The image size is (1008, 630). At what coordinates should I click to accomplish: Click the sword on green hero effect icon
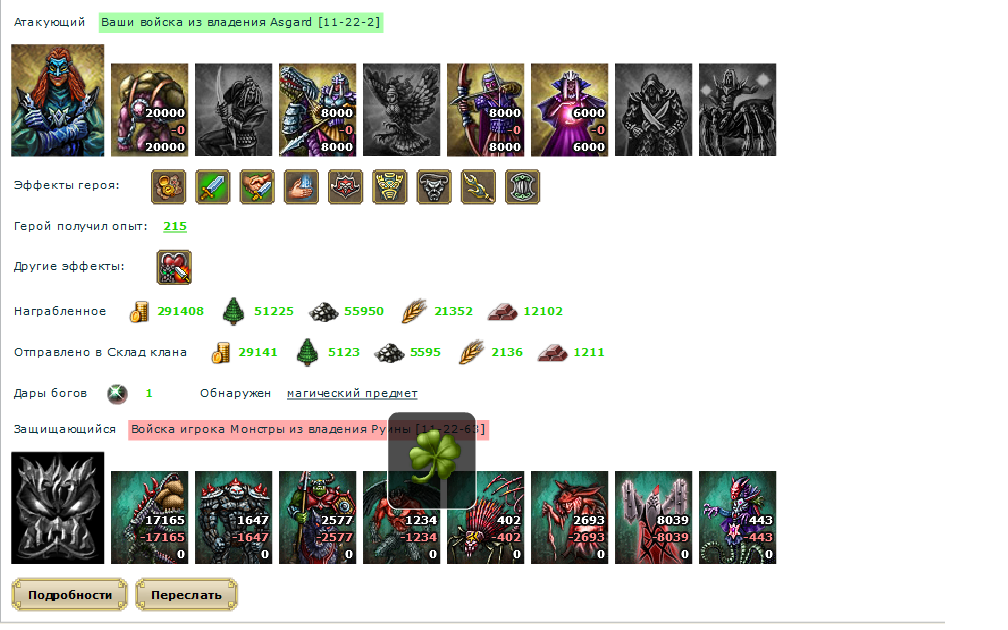[x=213, y=187]
